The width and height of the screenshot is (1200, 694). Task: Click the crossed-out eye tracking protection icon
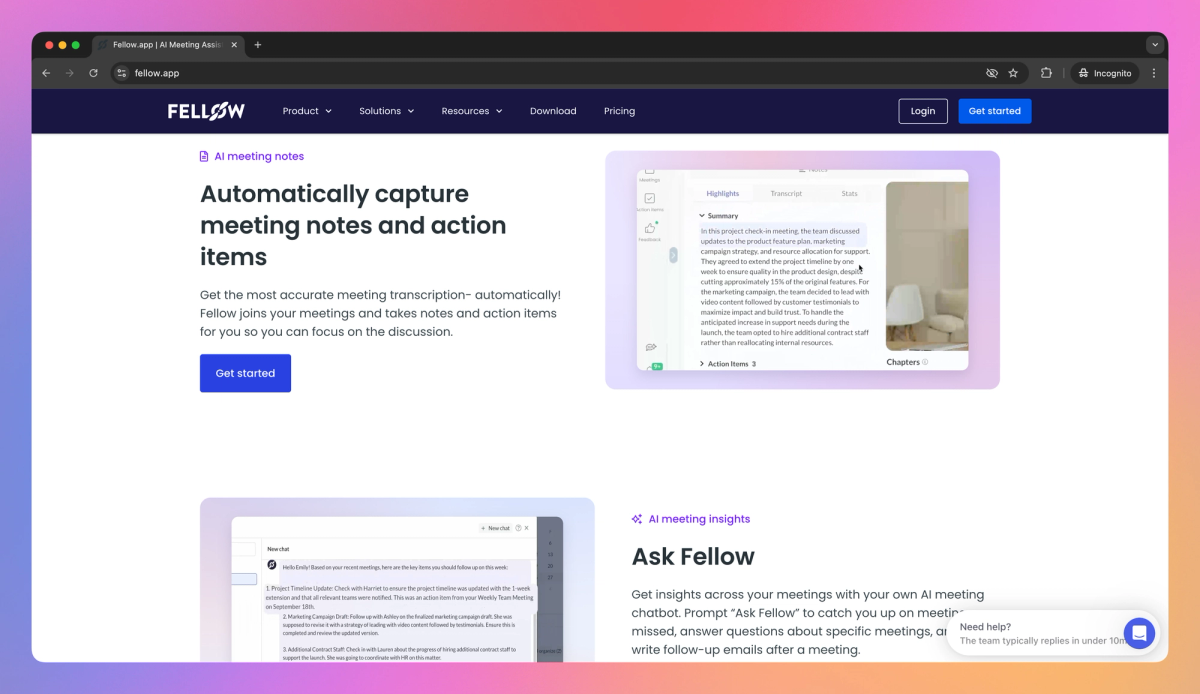[x=992, y=73]
